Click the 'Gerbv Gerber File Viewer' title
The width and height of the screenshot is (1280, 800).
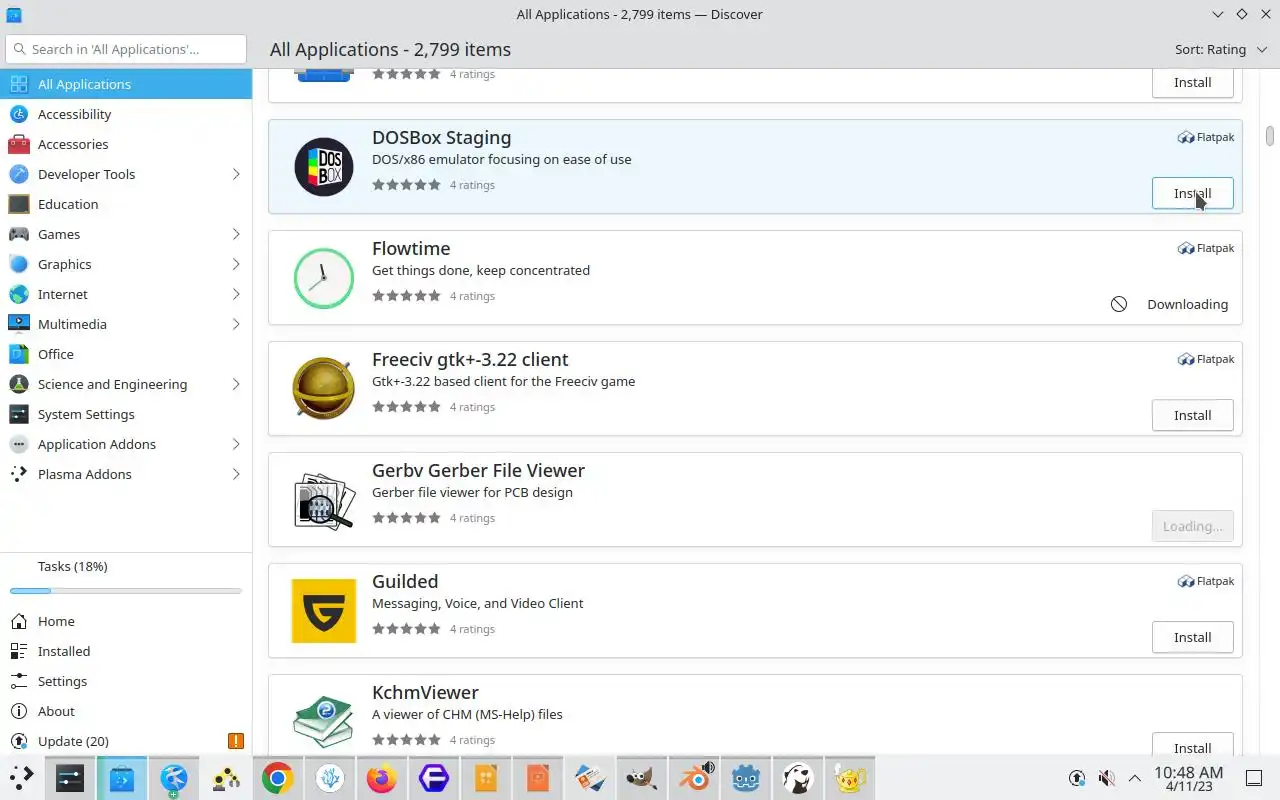click(478, 470)
